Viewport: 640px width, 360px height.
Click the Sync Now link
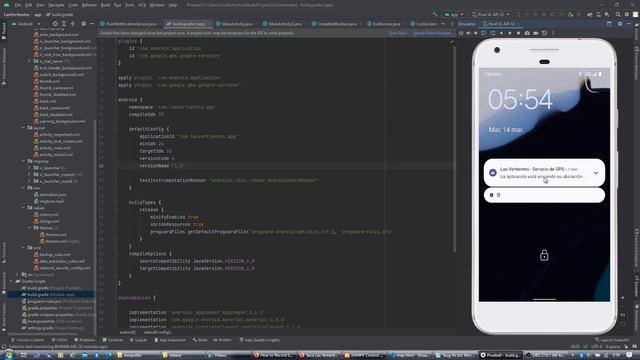[x=398, y=33]
